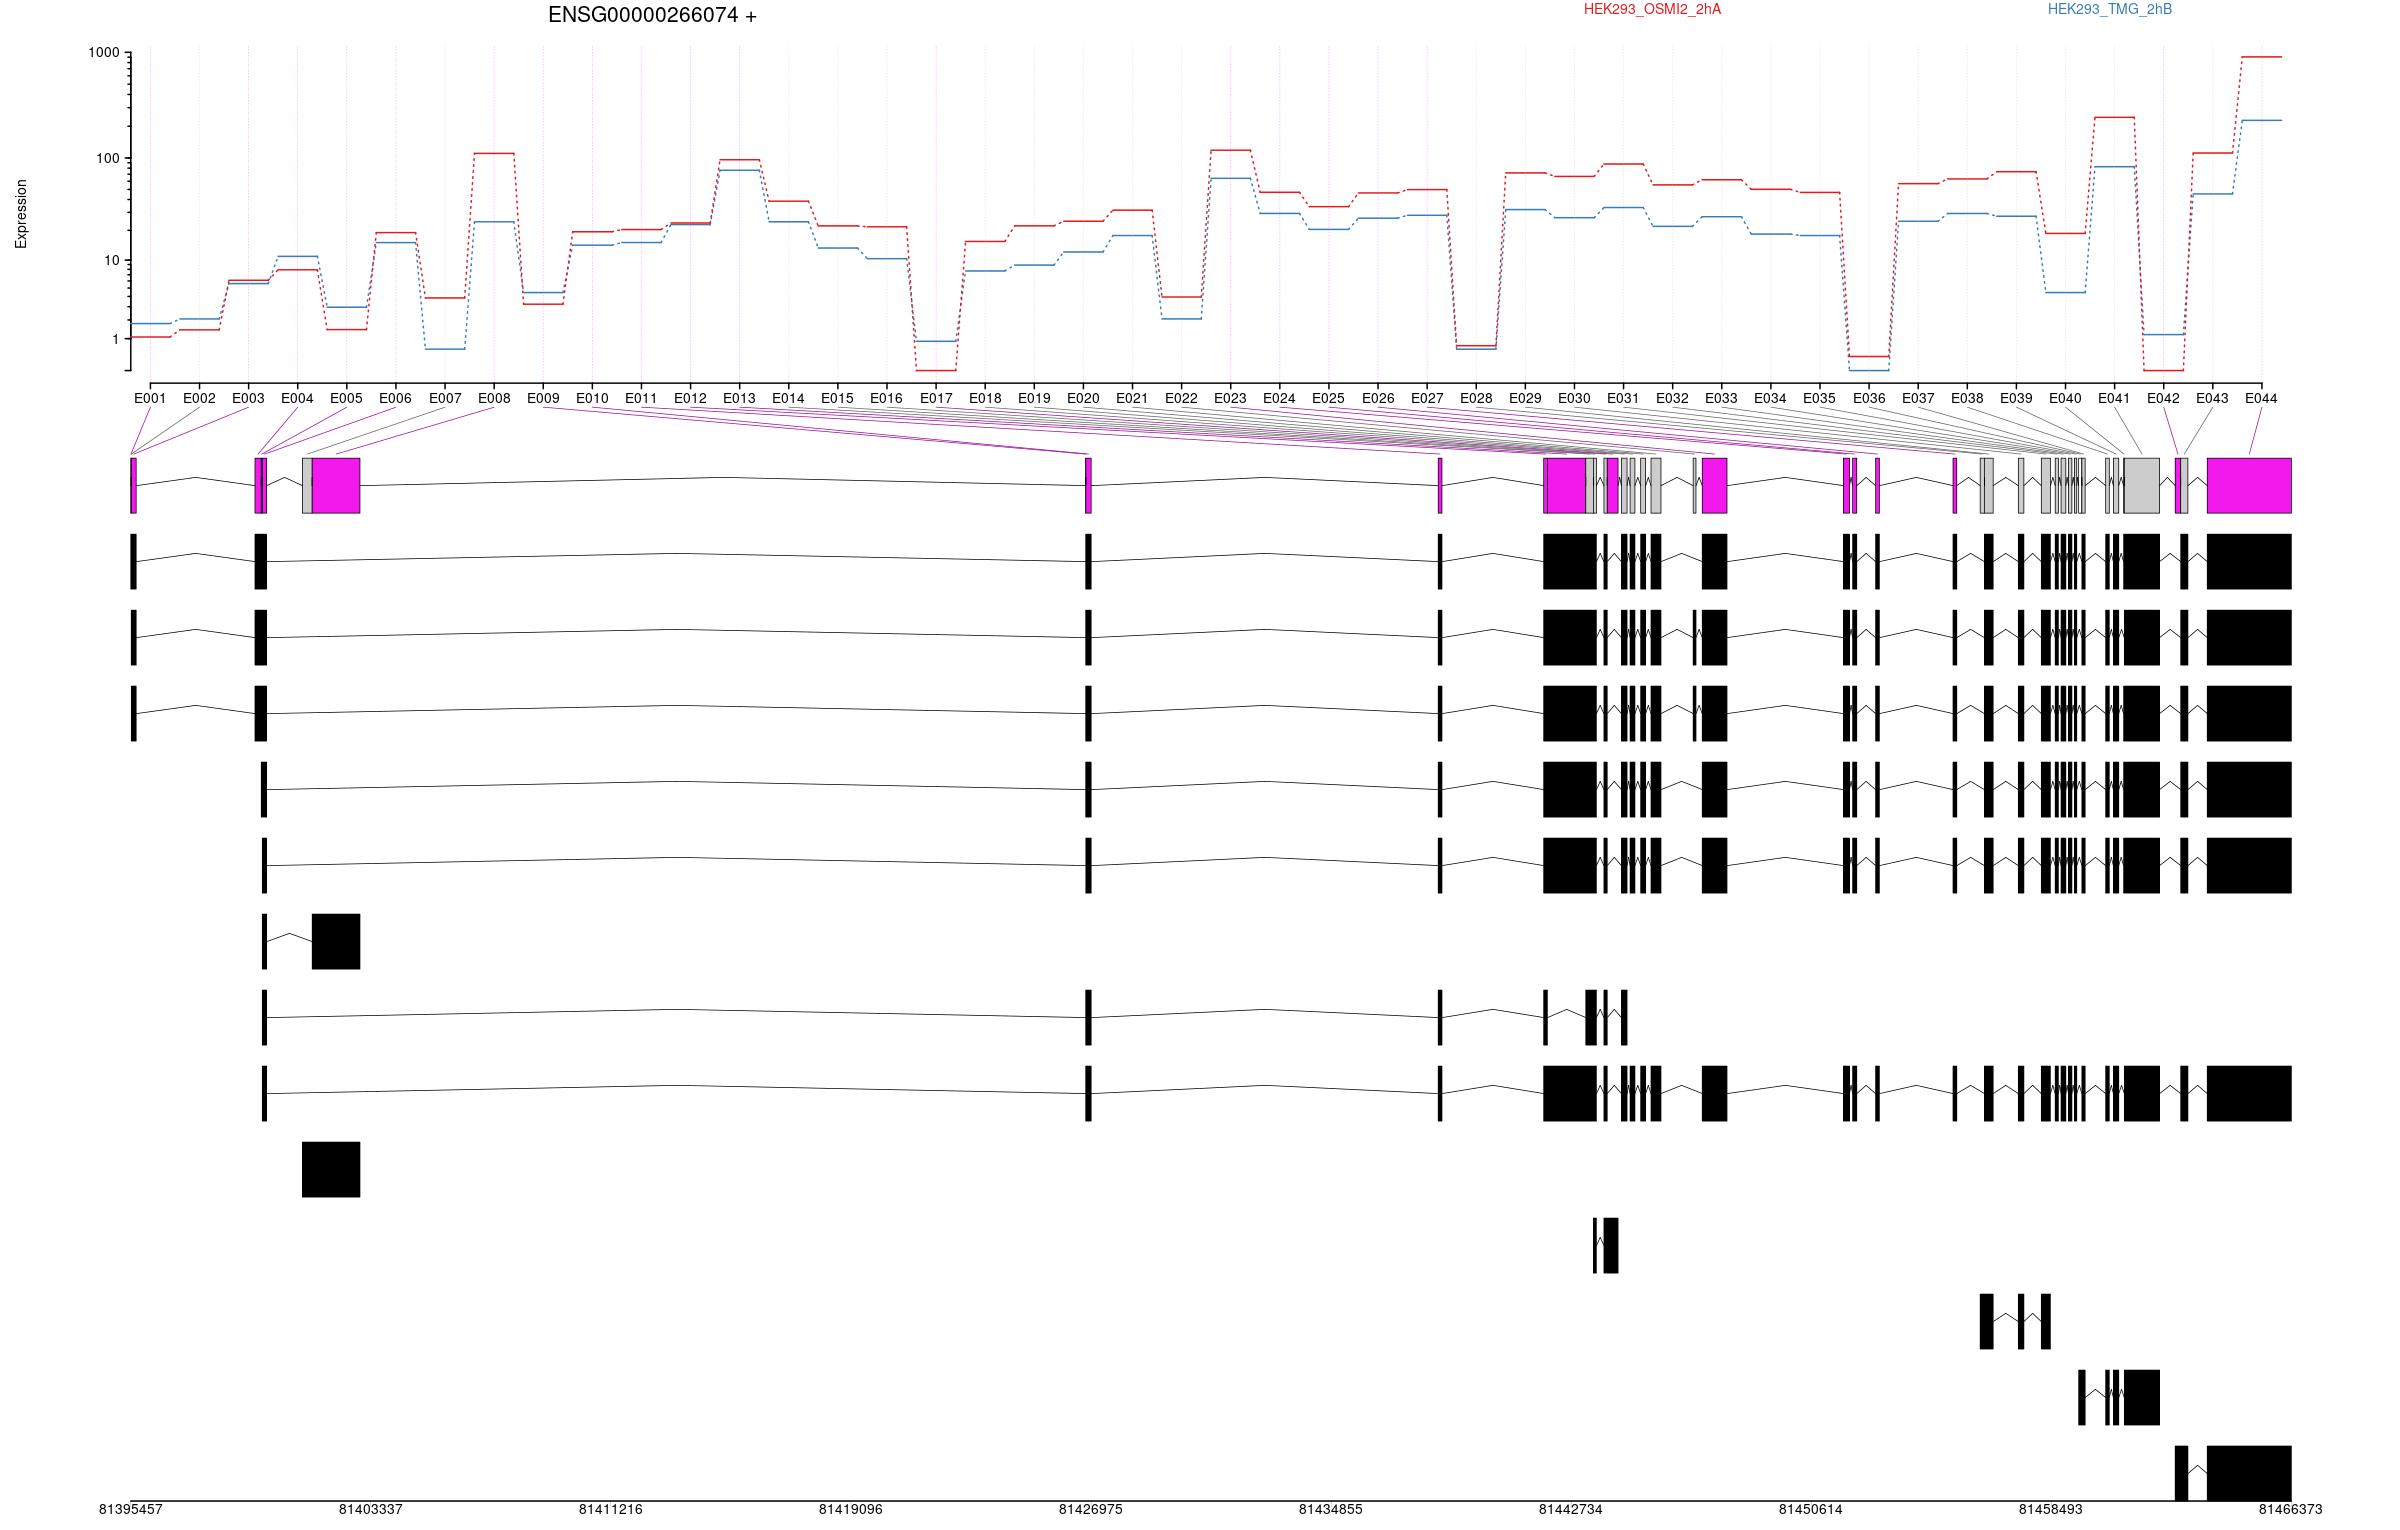Click exon label E037
2400x1530 pixels.
tap(1918, 398)
